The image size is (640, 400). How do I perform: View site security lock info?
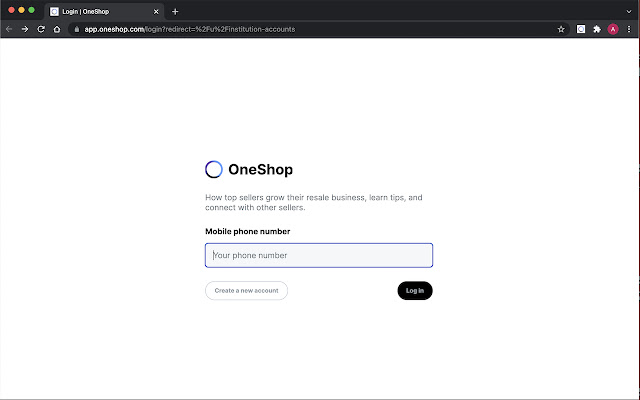point(77,29)
